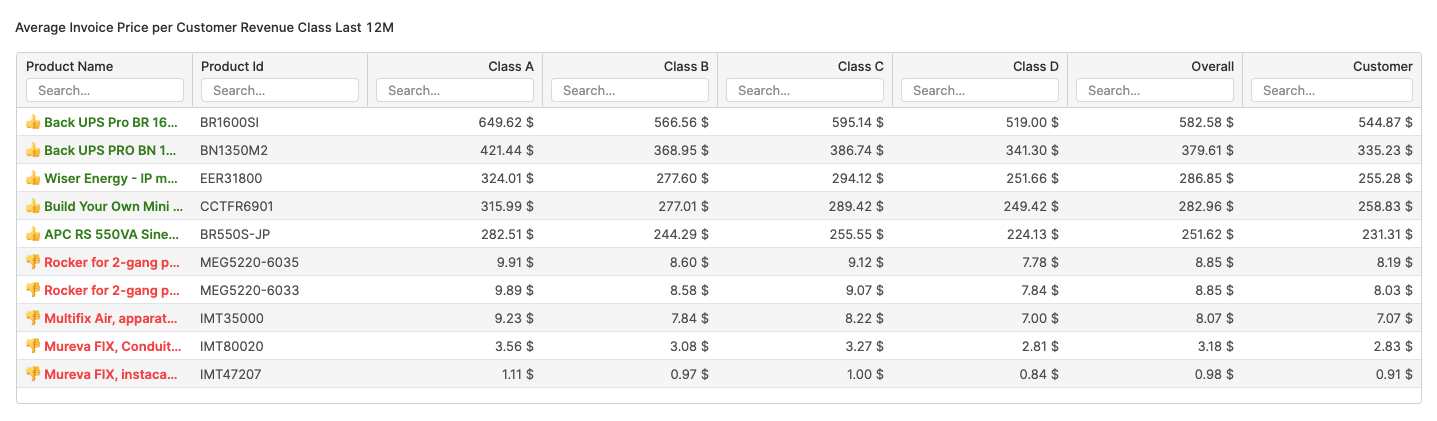Click Overall value 582.58 $

[x=1206, y=122]
